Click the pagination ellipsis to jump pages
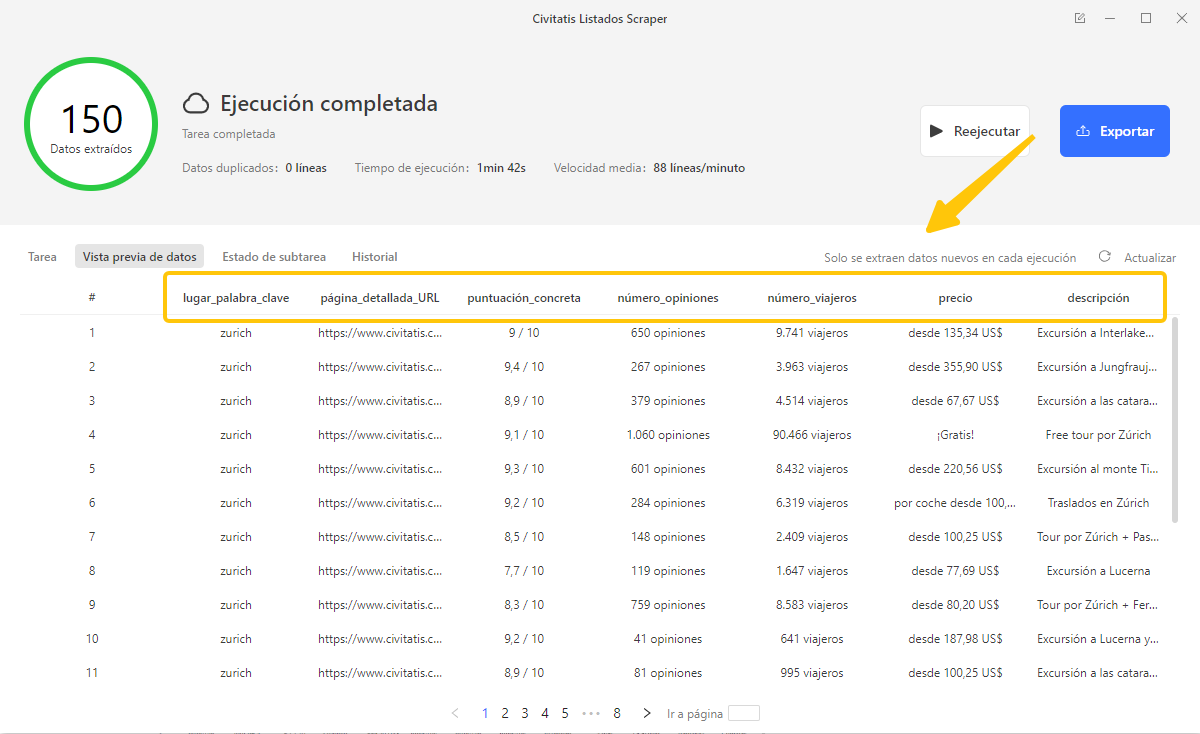 [591, 713]
